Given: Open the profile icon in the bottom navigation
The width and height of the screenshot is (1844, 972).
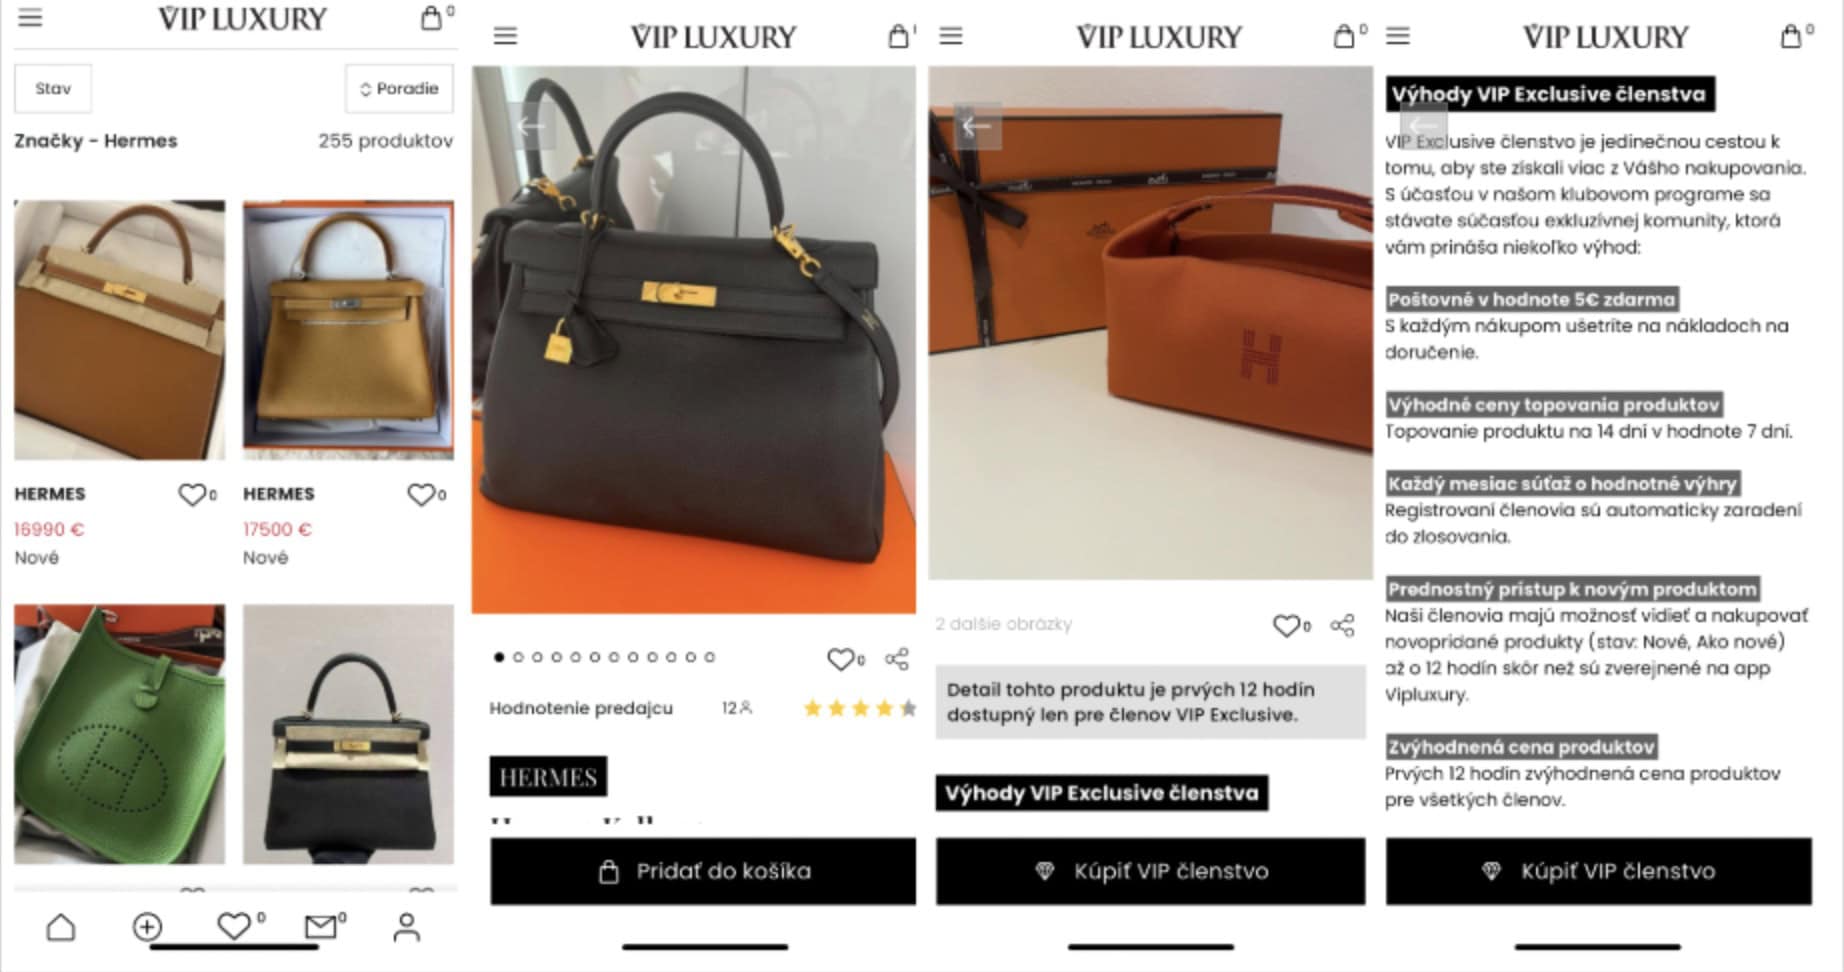Looking at the screenshot, I should [x=406, y=927].
